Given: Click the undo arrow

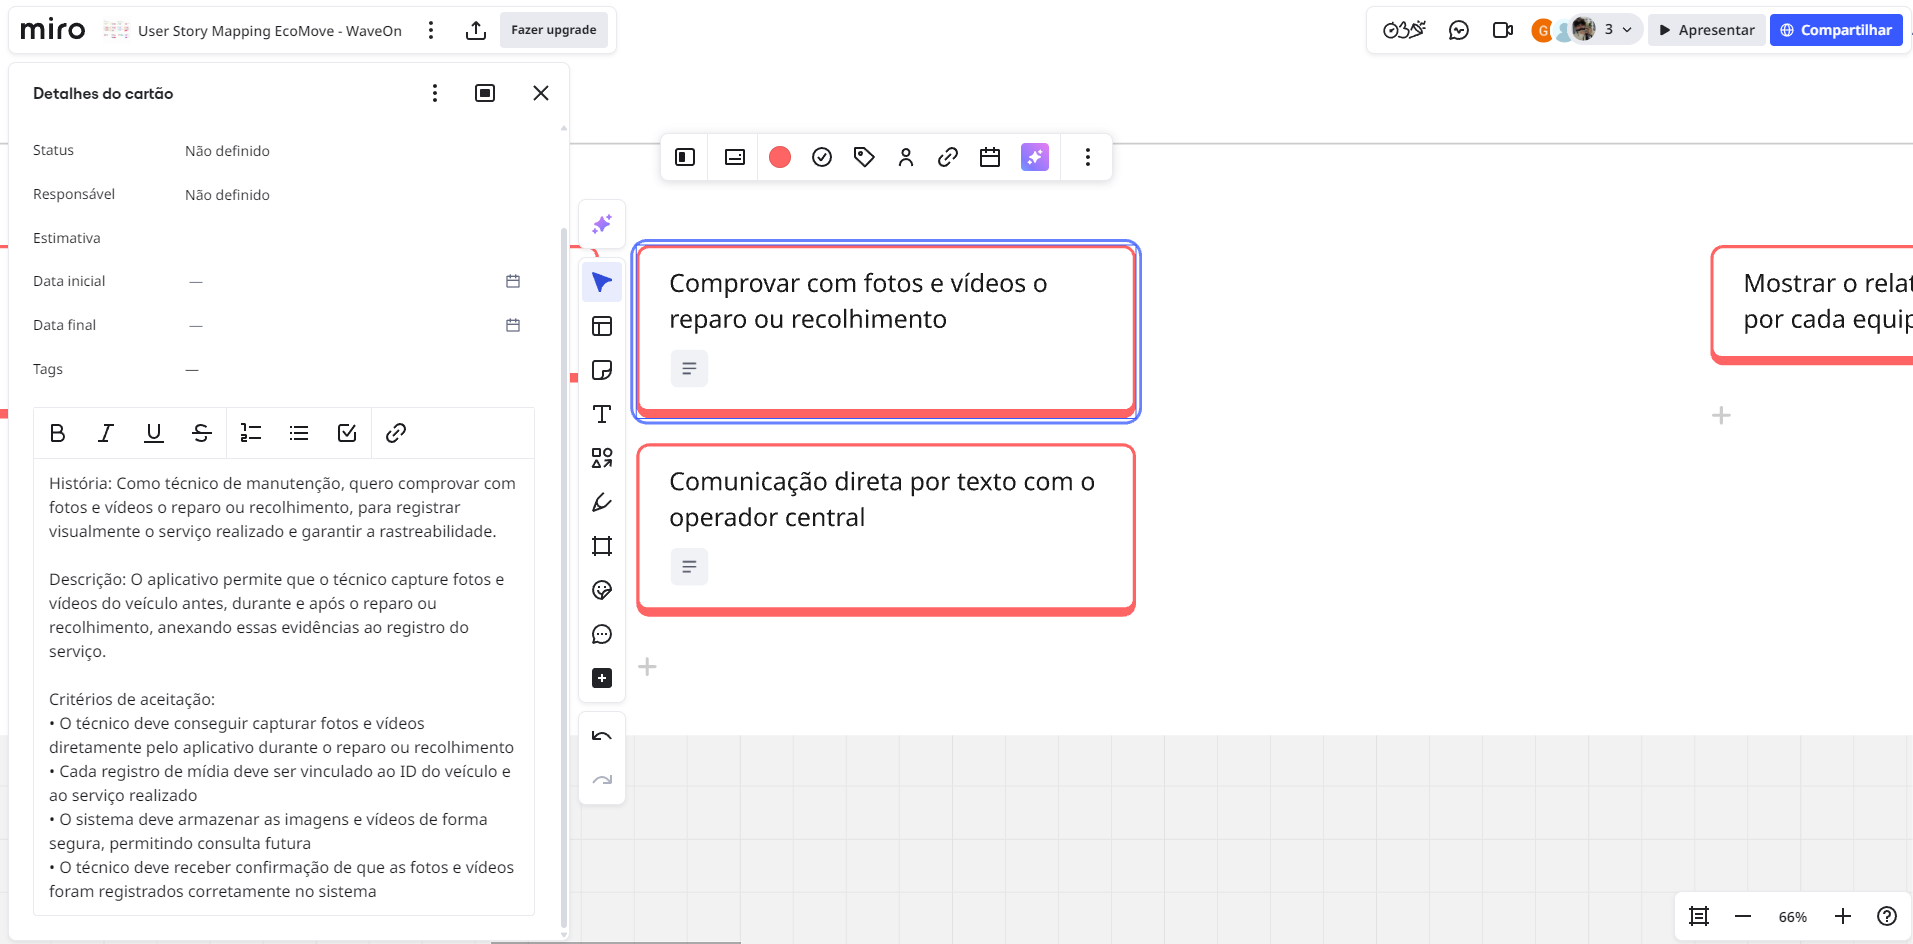Looking at the screenshot, I should [602, 737].
